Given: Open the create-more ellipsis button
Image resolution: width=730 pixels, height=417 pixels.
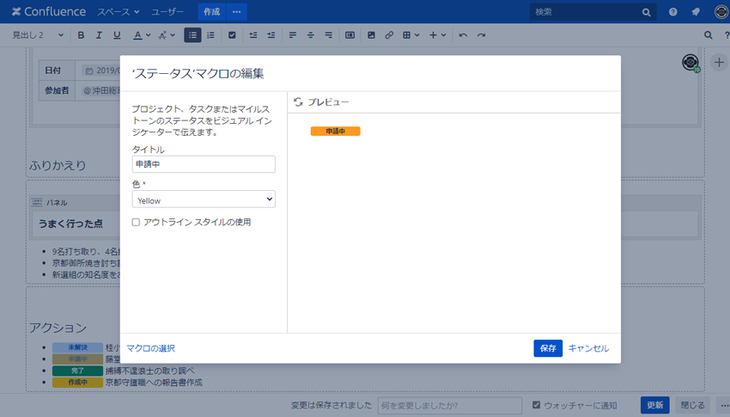Looking at the screenshot, I should (237, 12).
